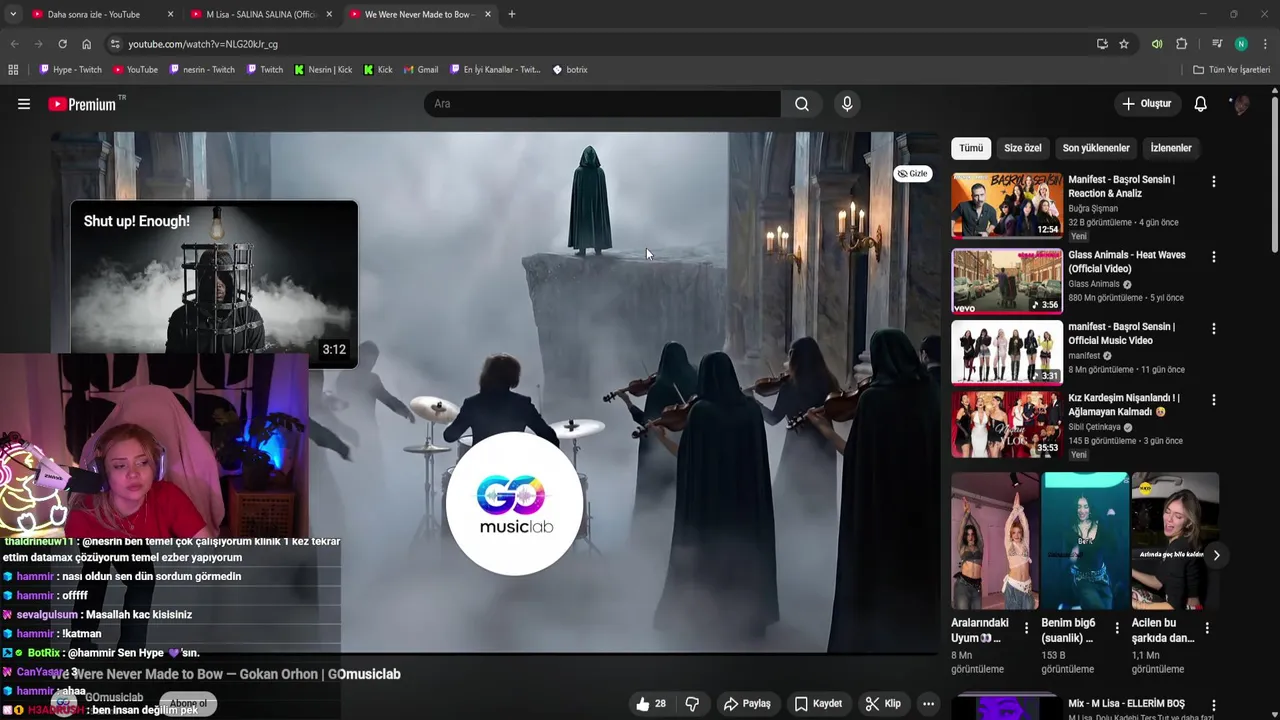Bookmark this page with star icon
Screen dimensions: 1280x720
point(1124,44)
